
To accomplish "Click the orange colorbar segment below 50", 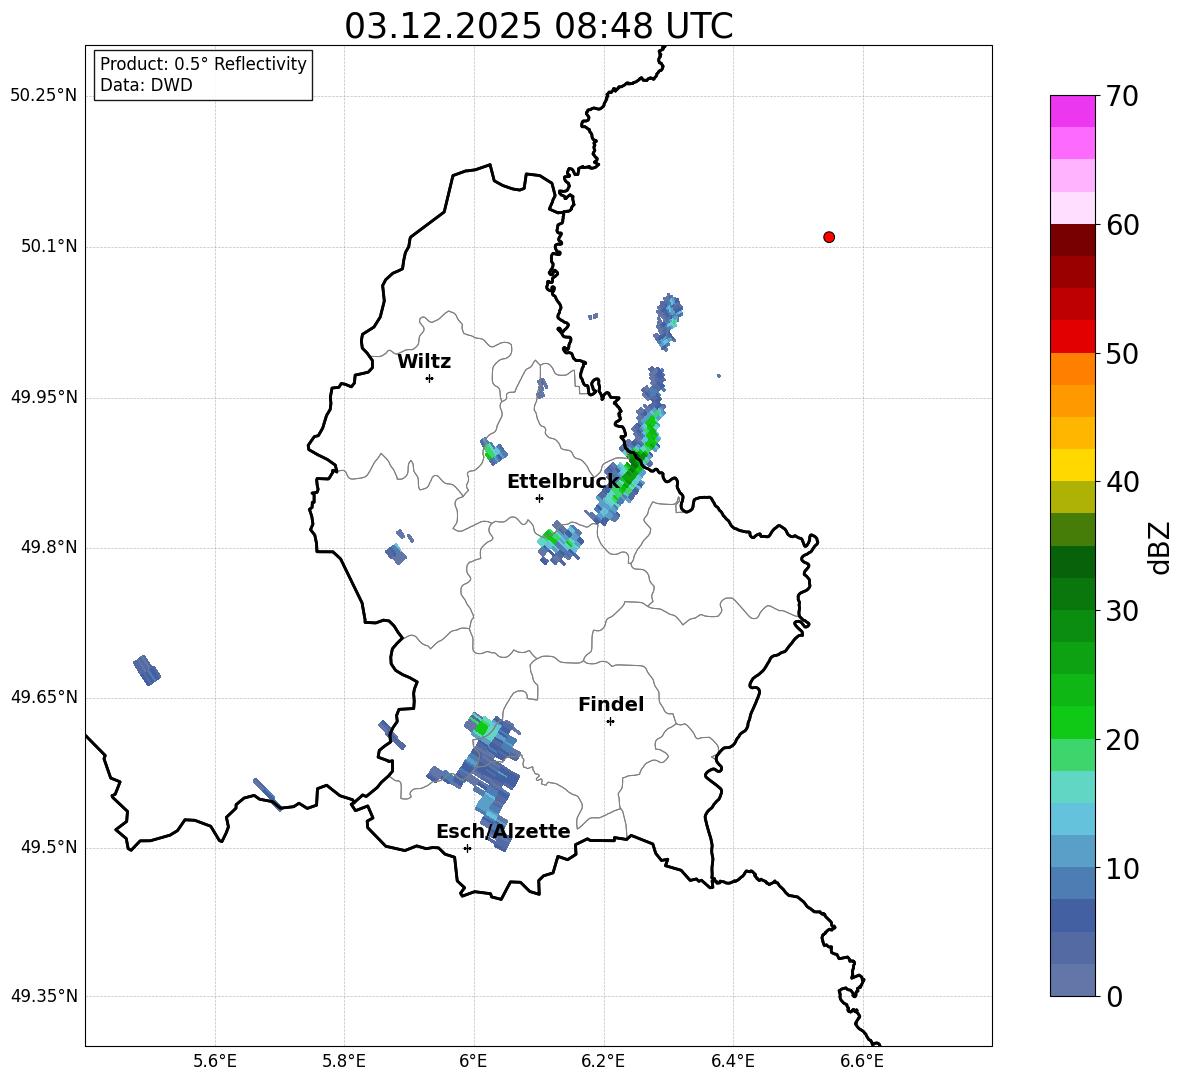I will pyautogui.click(x=1073, y=368).
